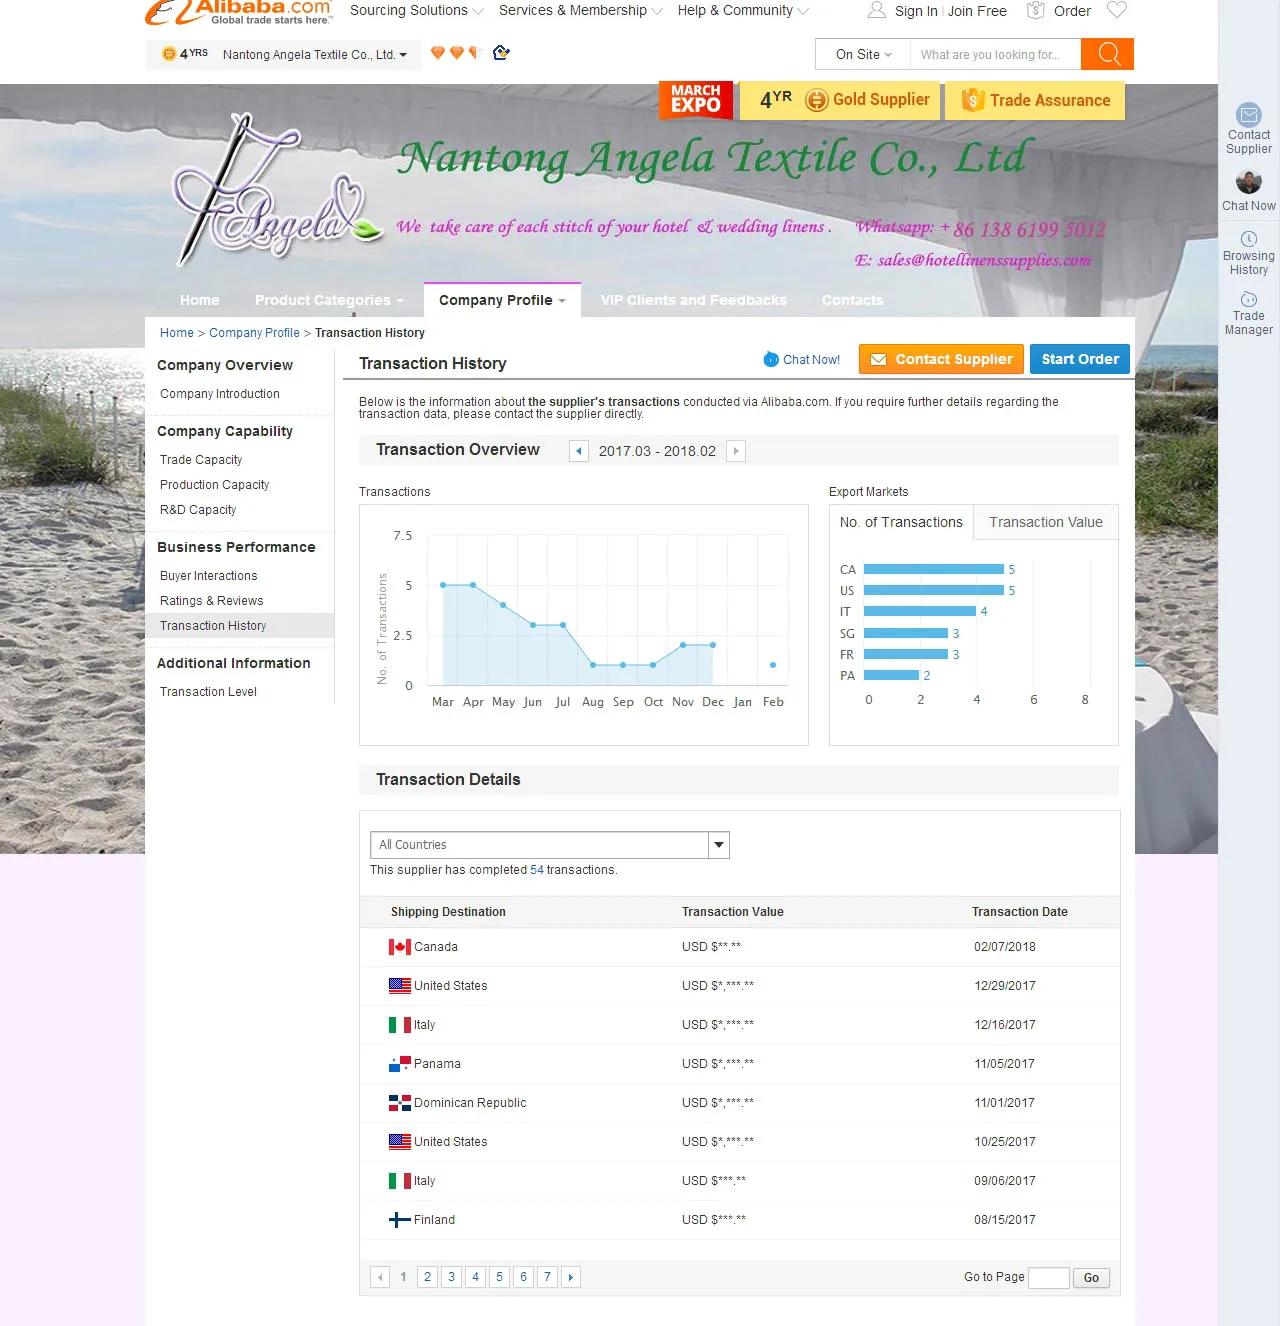
Task: Click the orange Contact Supplier button
Action: [x=941, y=359]
